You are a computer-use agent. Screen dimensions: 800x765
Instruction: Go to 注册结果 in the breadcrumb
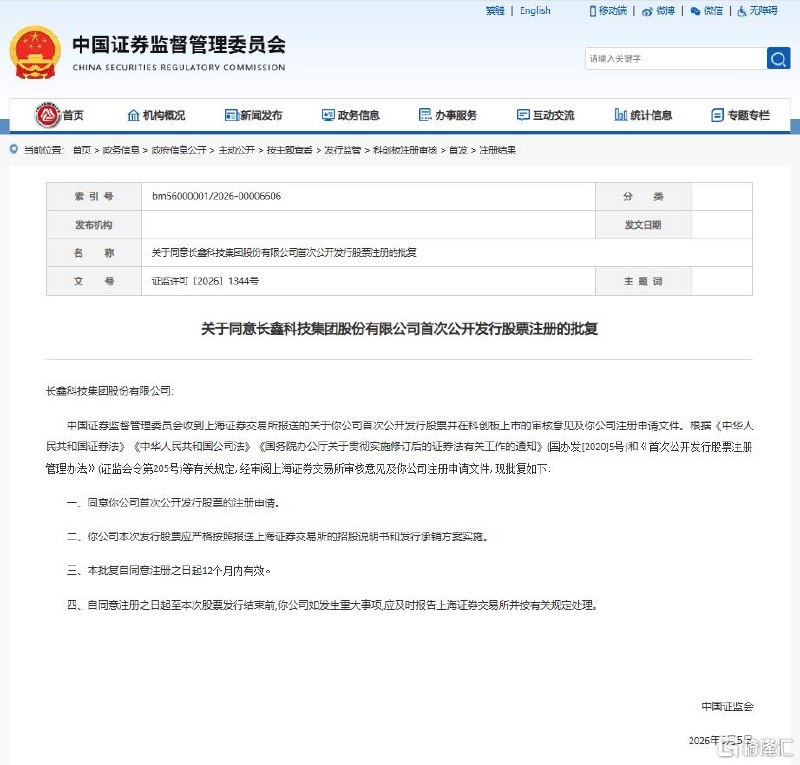tap(497, 150)
